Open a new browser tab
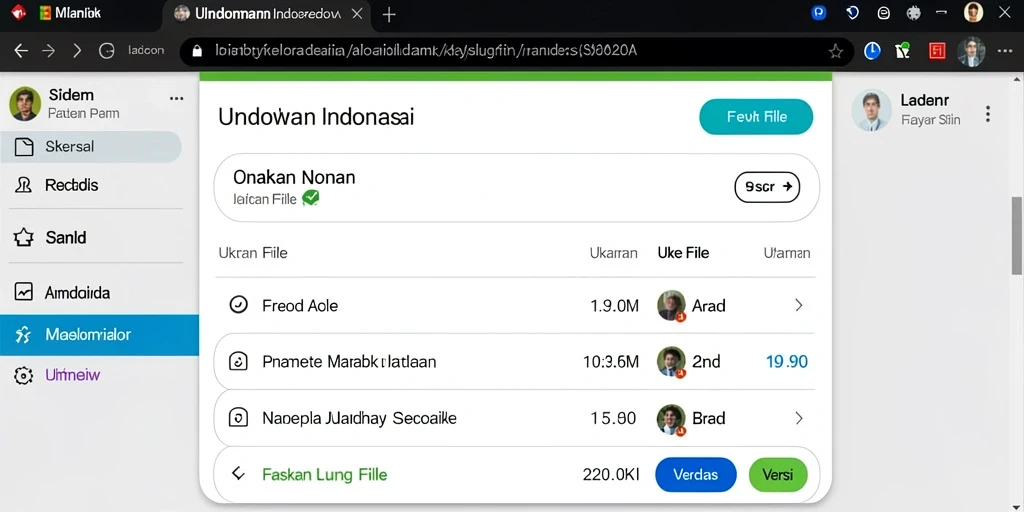Screen dimensions: 1024x512 [389, 14]
